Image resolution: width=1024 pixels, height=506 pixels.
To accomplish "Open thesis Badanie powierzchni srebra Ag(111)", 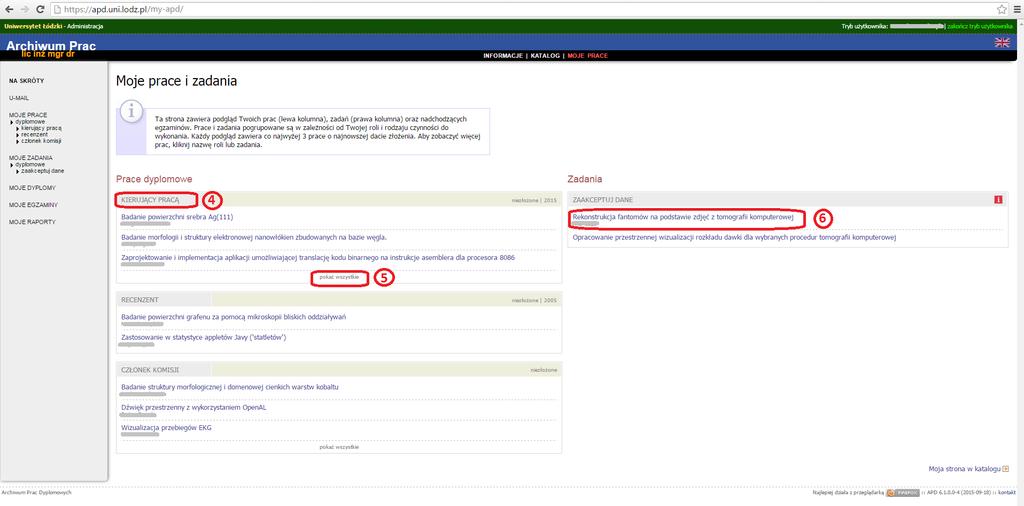I will [177, 217].
